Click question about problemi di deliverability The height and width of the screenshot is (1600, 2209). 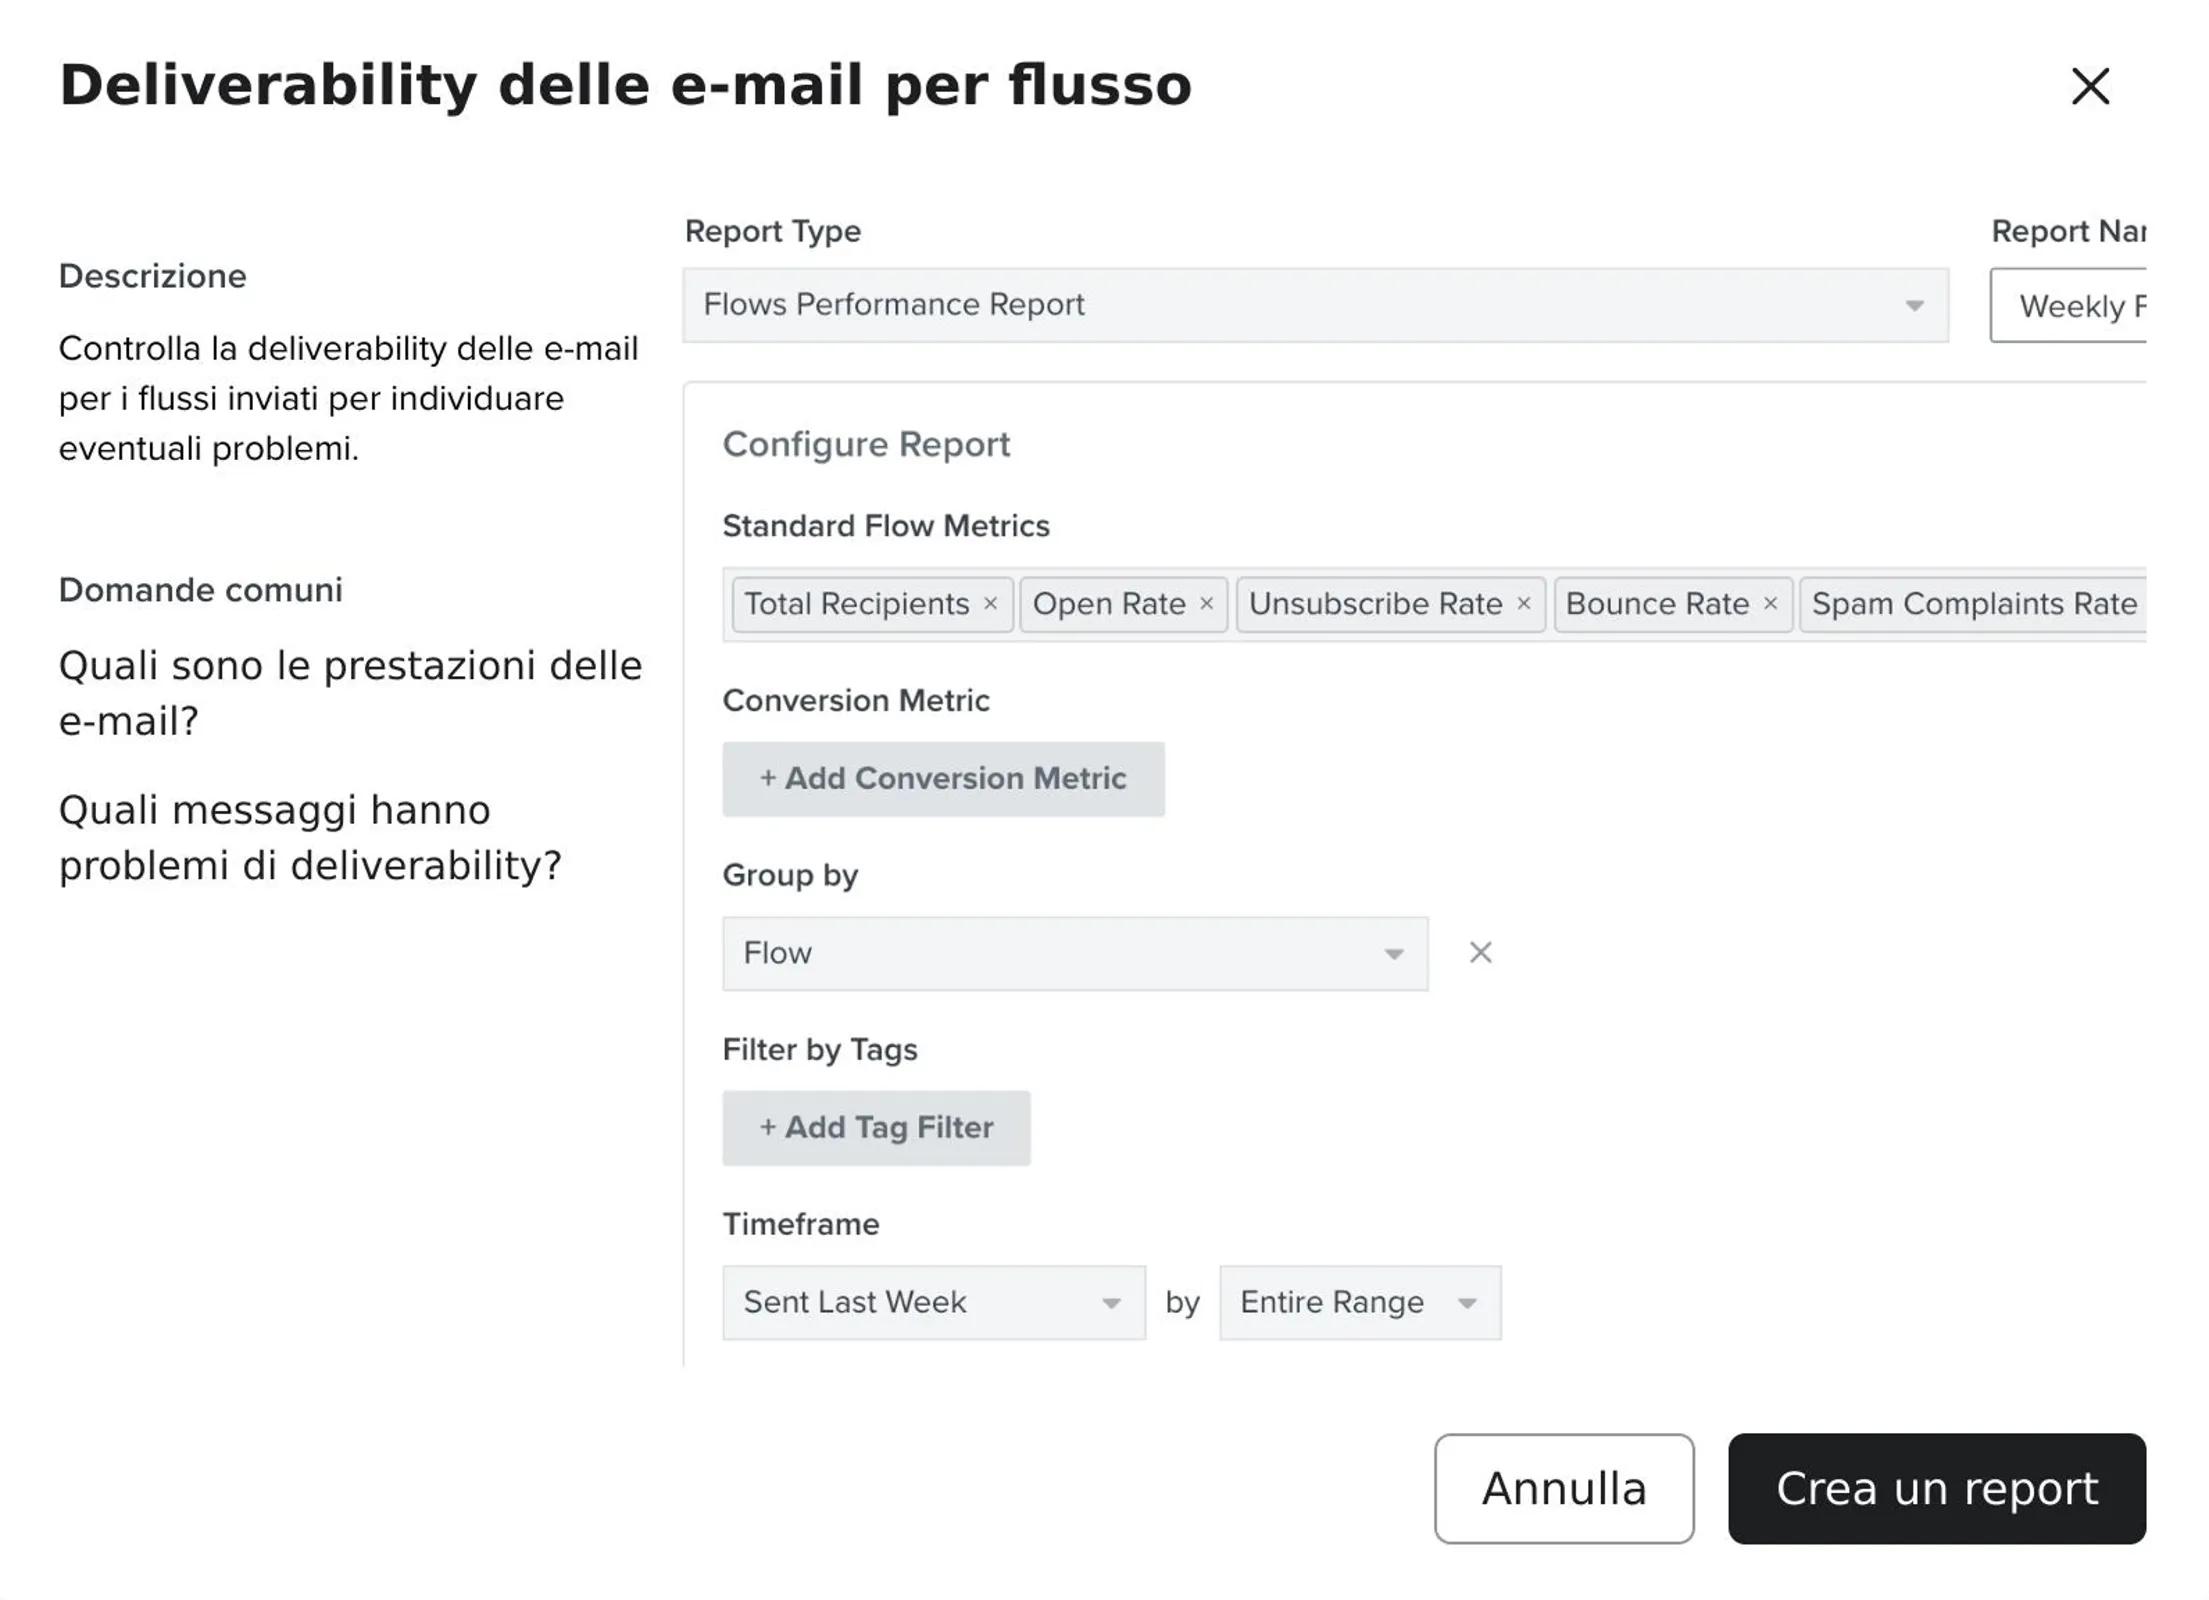(310, 837)
